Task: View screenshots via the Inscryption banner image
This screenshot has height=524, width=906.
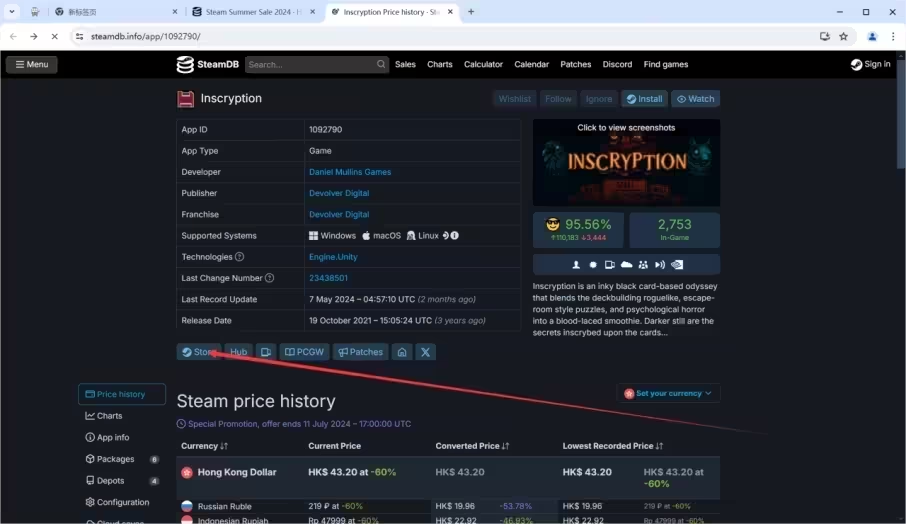Action: [626, 162]
